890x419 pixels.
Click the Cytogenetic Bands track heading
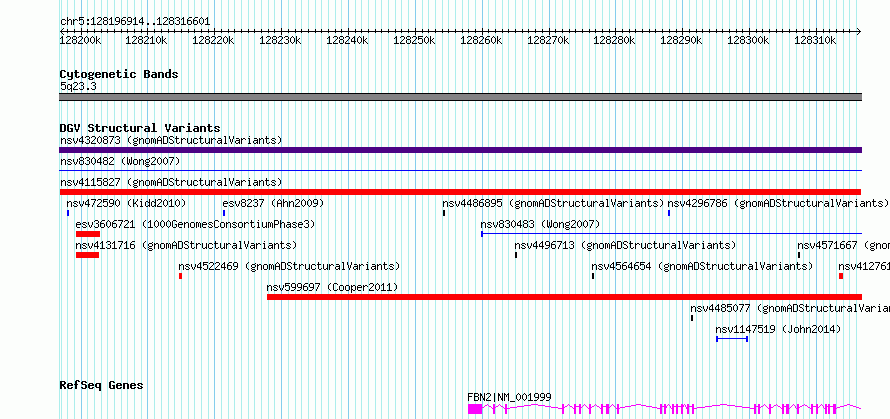[119, 74]
